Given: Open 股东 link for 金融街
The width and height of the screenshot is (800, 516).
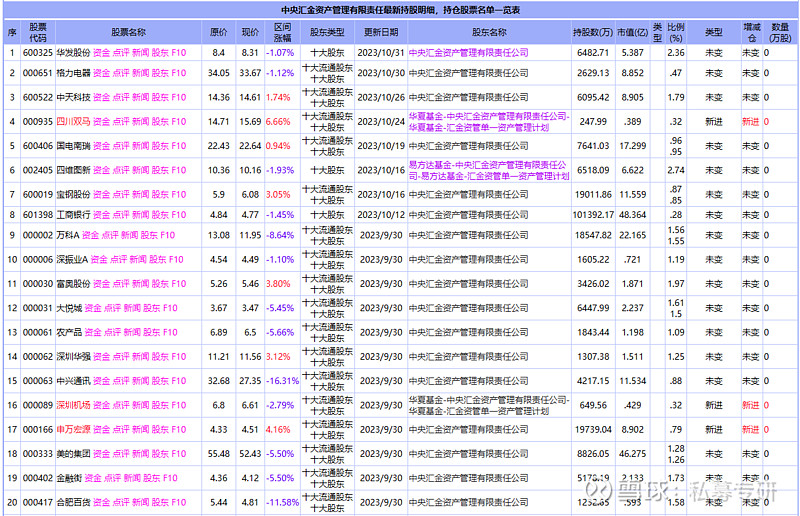Looking at the screenshot, I should point(151,478).
